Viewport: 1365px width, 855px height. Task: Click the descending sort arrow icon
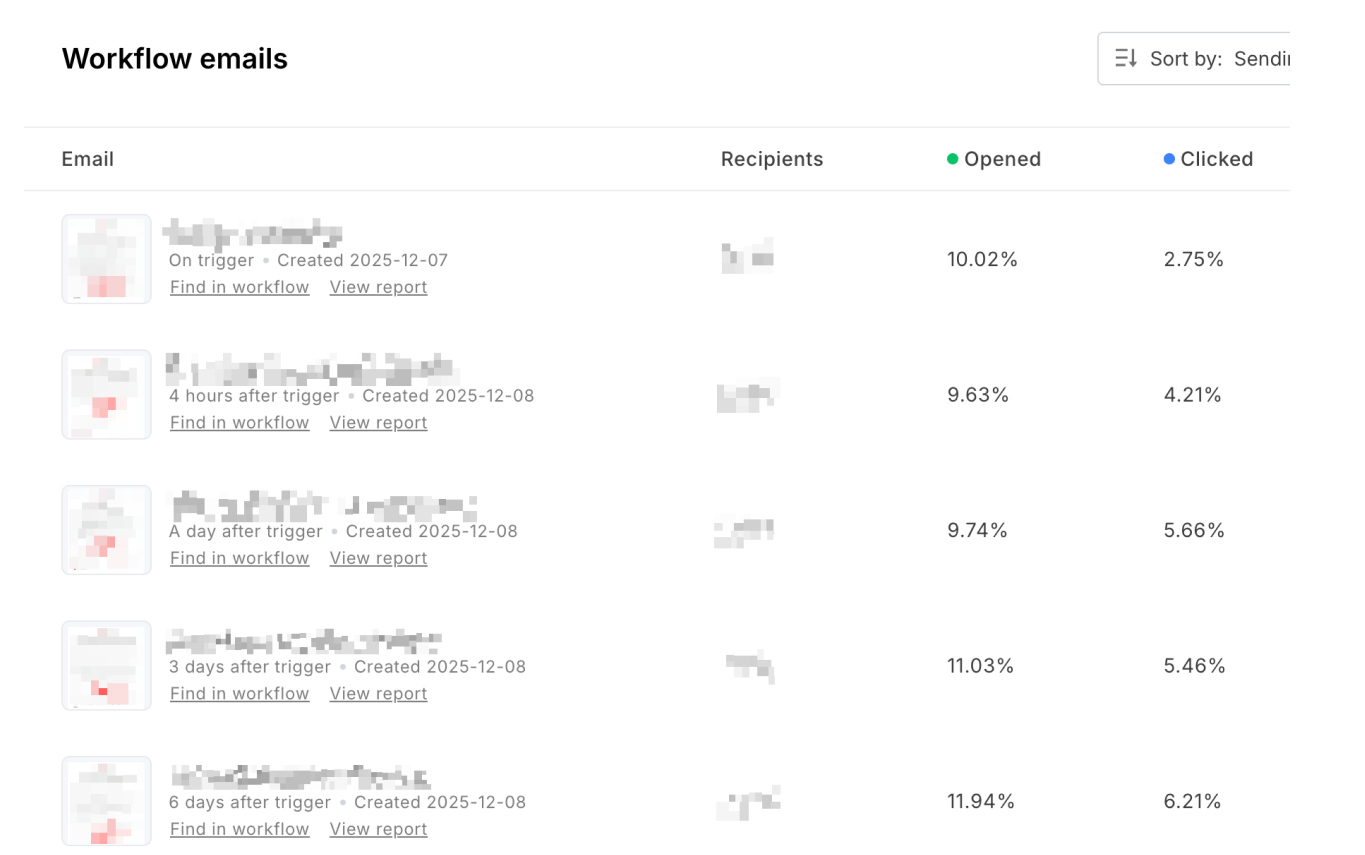tap(1124, 58)
